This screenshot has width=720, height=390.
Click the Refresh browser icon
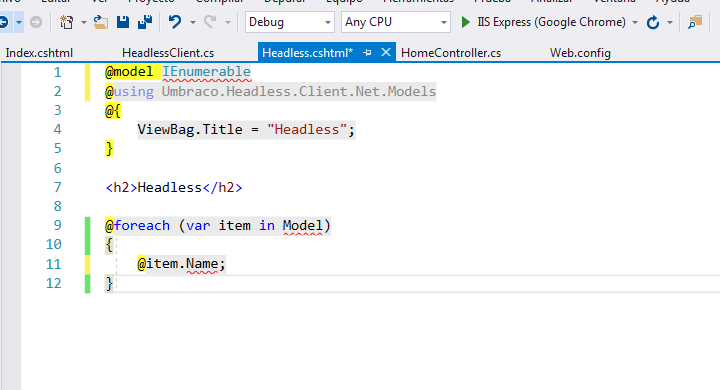click(652, 22)
